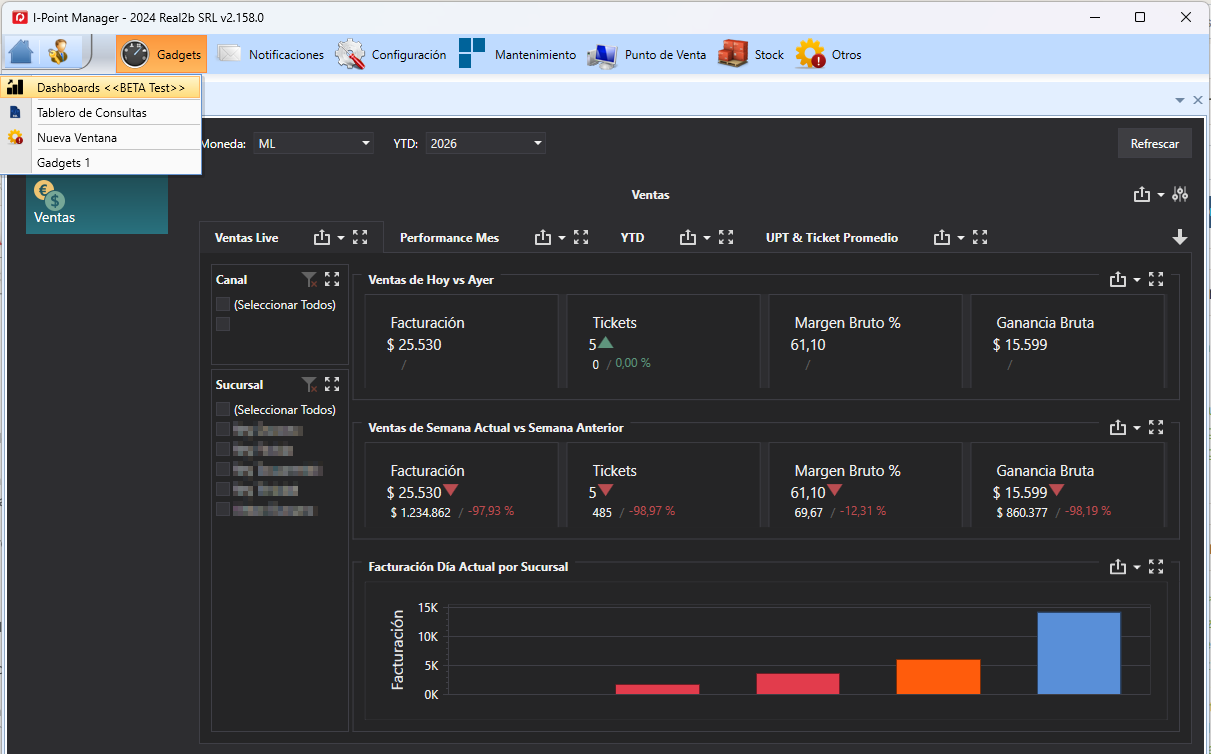
Task: Click export icon on Performance Mes tab
Action: pyautogui.click(x=543, y=238)
